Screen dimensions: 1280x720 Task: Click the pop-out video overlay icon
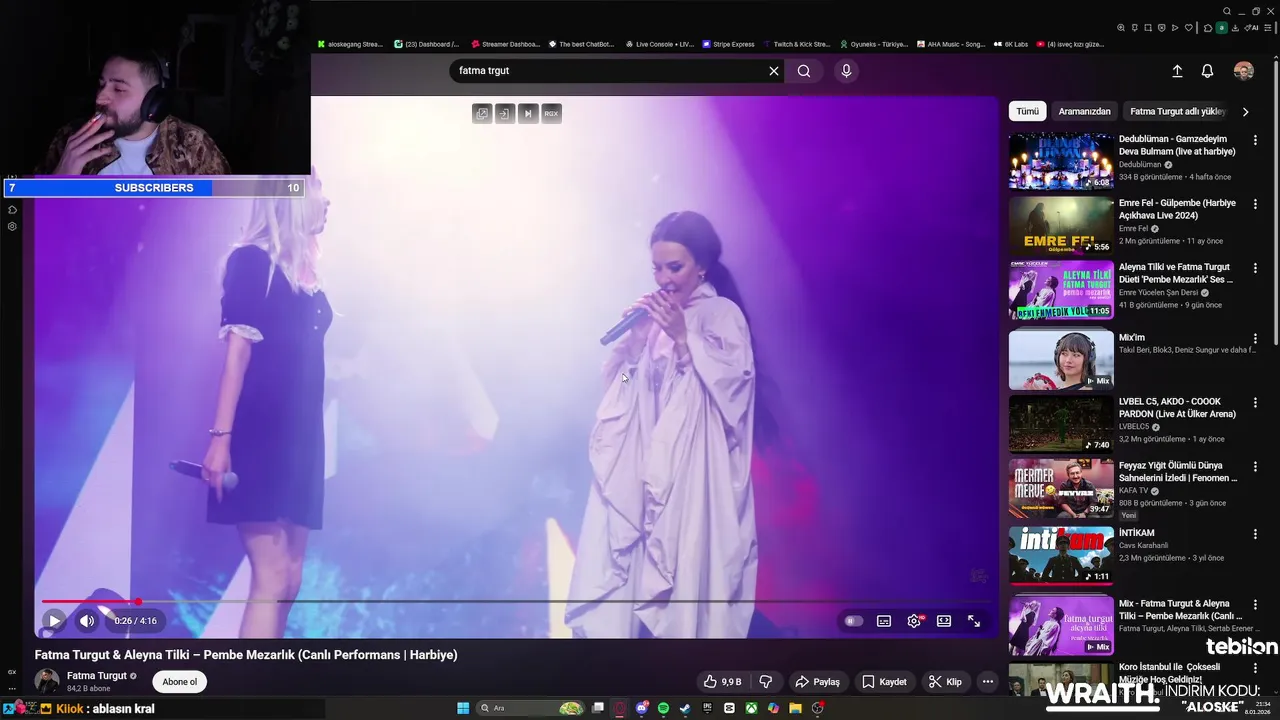coord(482,113)
